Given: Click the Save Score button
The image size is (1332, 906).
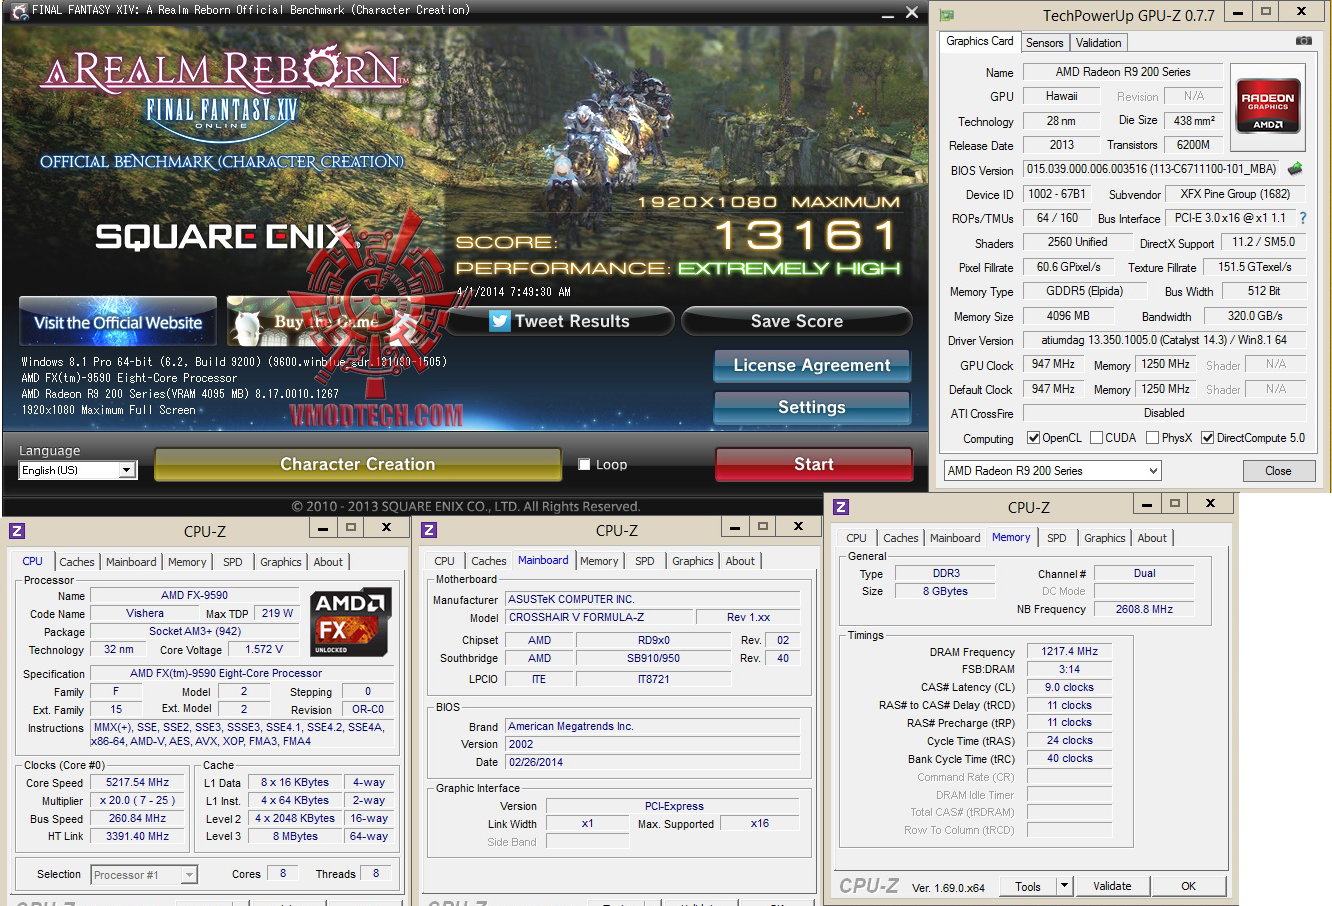Looking at the screenshot, I should pyautogui.click(x=797, y=321).
